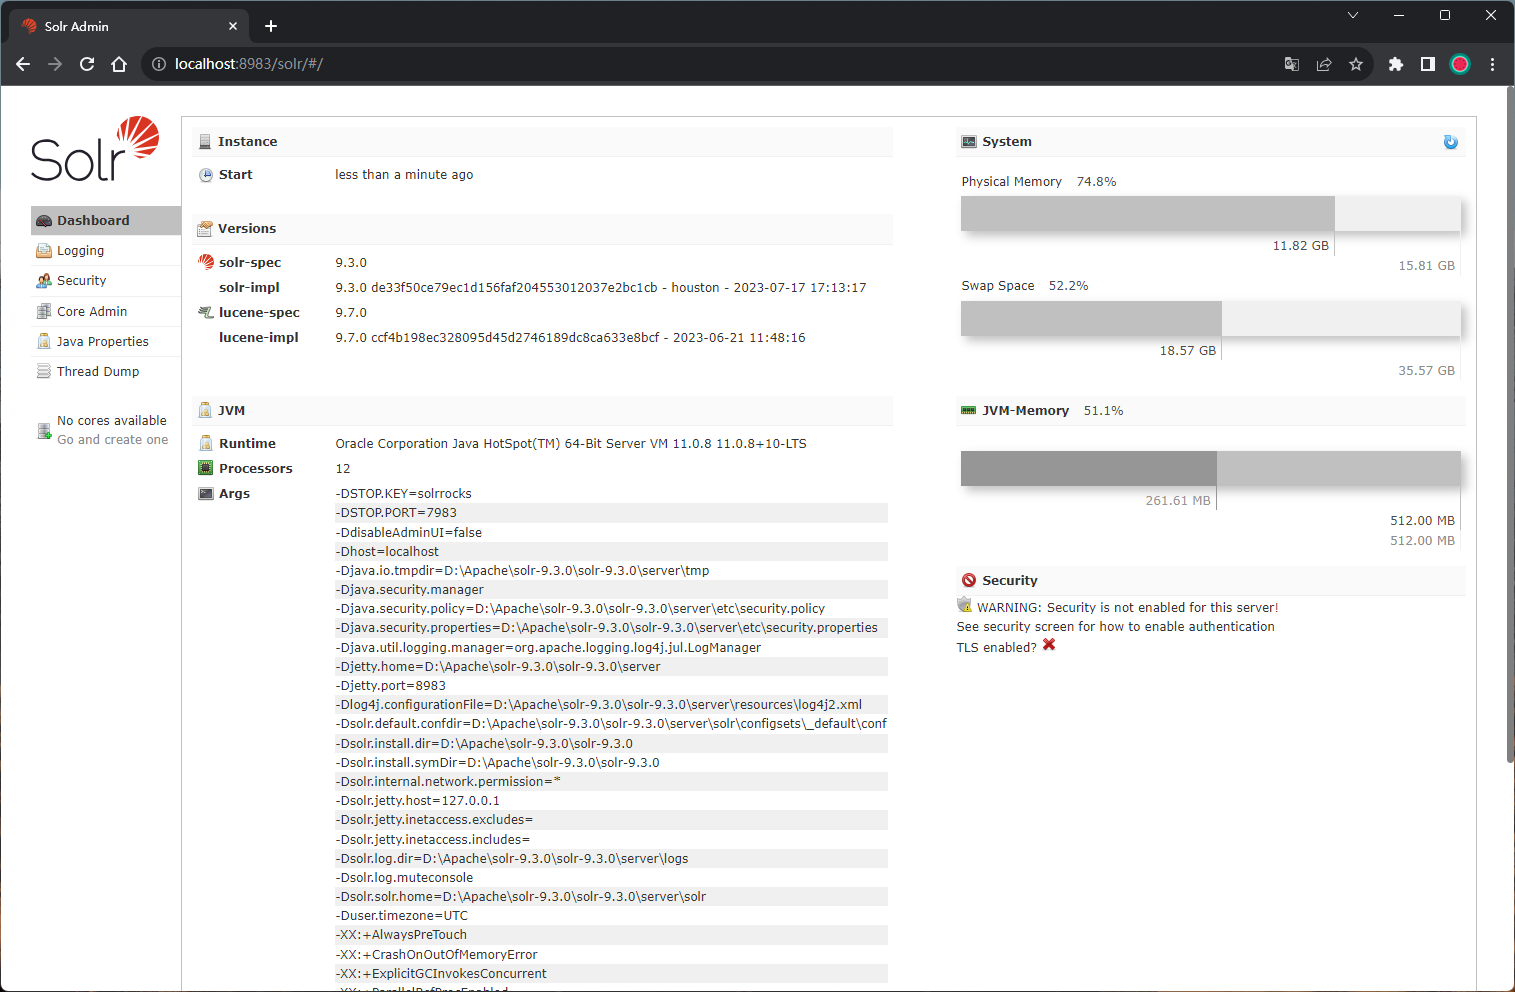Image resolution: width=1515 pixels, height=992 pixels.
Task: Click the site info icon in address bar
Action: pyautogui.click(x=159, y=64)
